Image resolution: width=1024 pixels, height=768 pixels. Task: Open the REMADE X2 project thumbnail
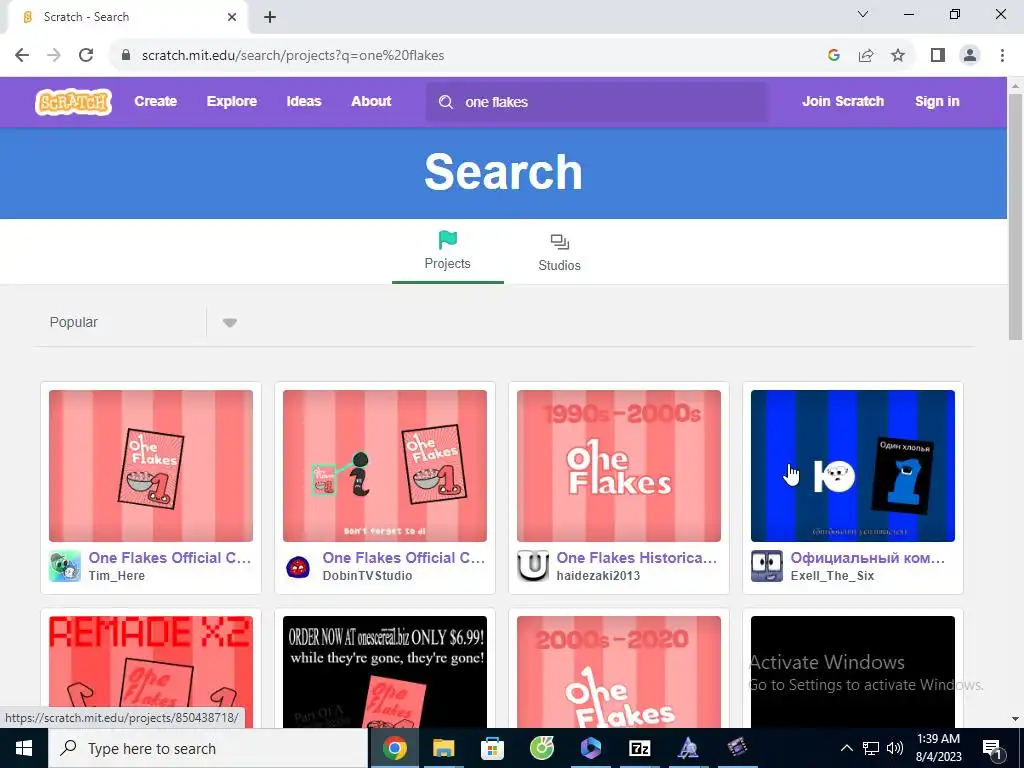pyautogui.click(x=151, y=672)
